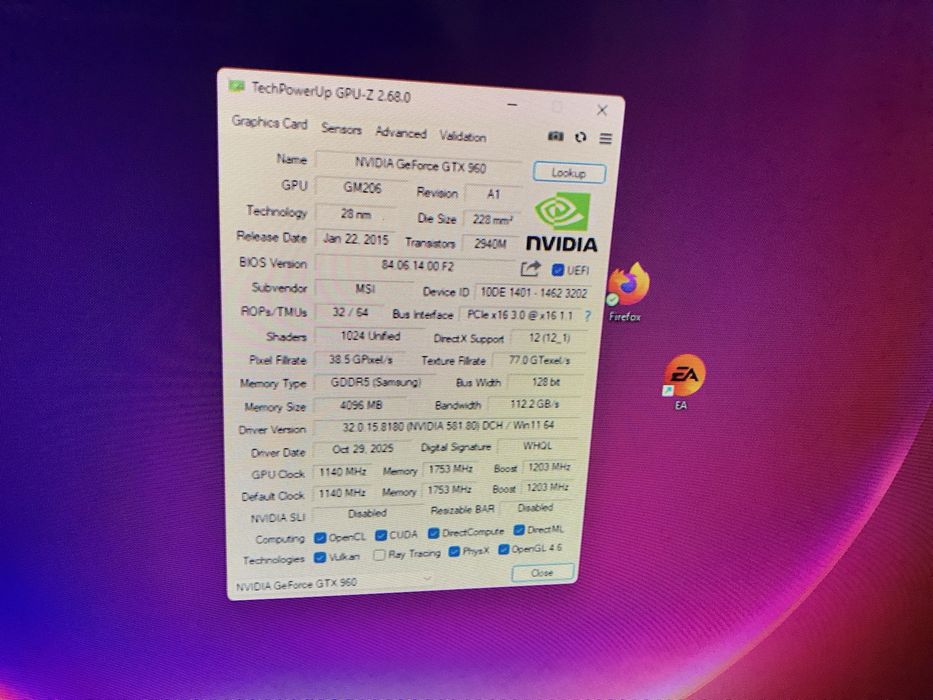Screen dimensions: 933x700
Task: Toggle the UEFI checkbox
Action: click(x=558, y=270)
